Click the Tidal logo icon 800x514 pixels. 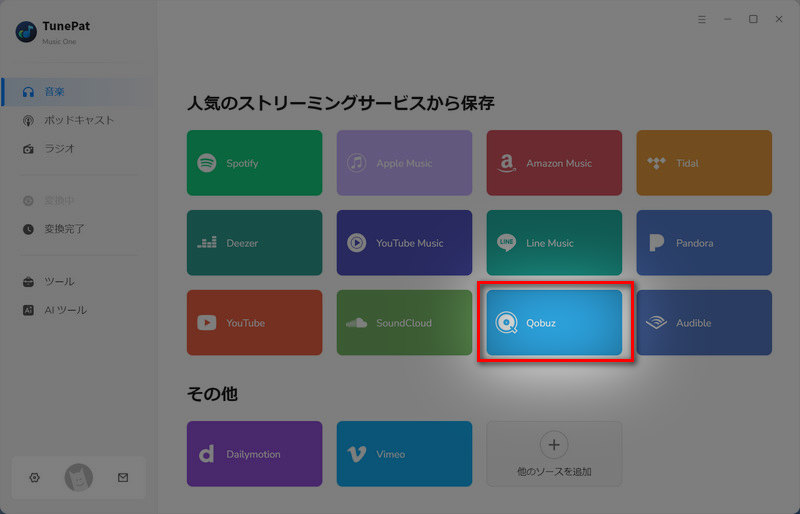[656, 163]
